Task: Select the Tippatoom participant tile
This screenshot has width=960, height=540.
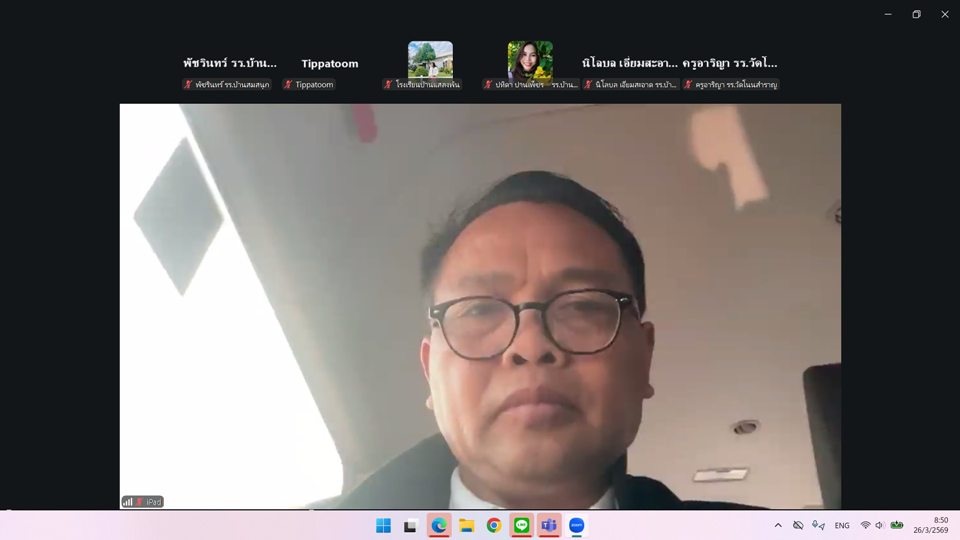Action: pyautogui.click(x=330, y=64)
